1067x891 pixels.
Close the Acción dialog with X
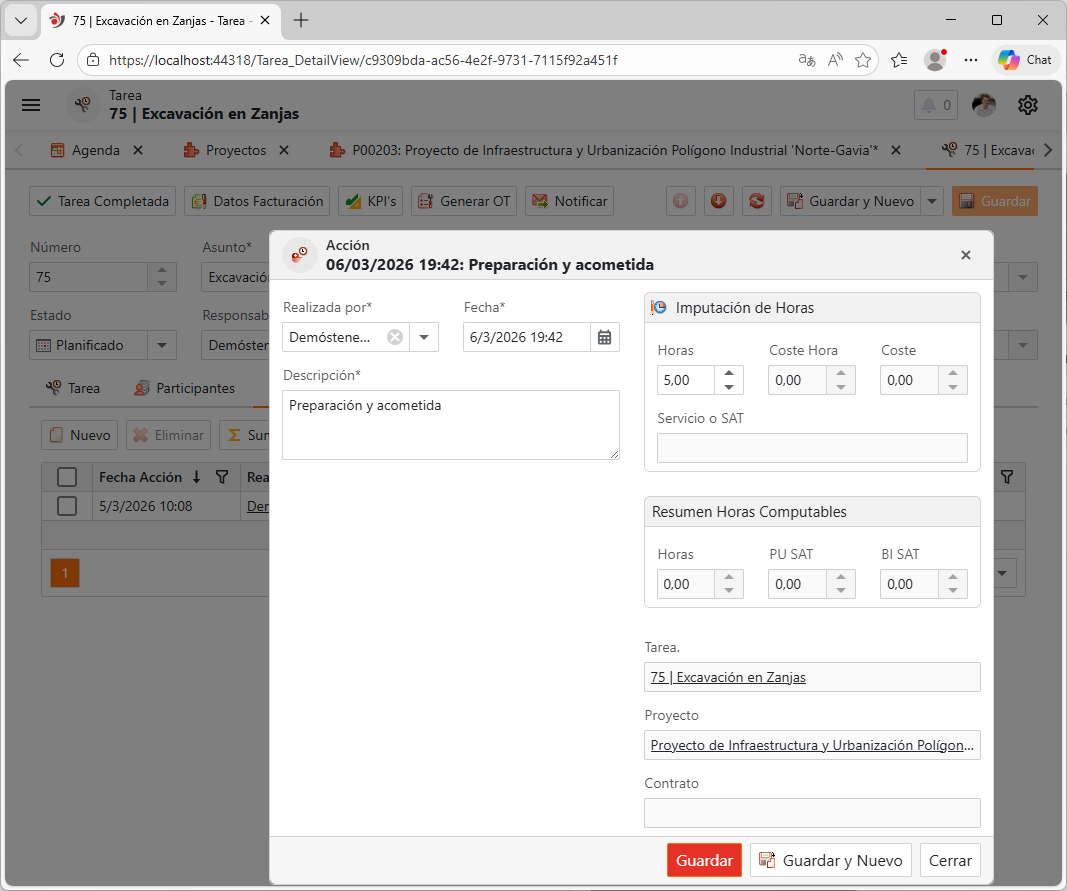(x=966, y=255)
